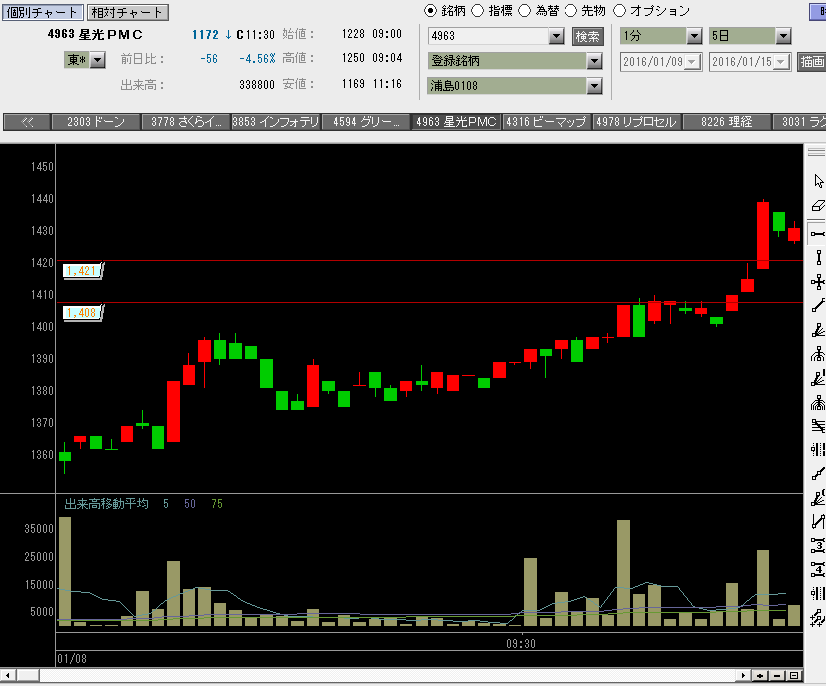Click the reset zoom box button

tap(794, 675)
